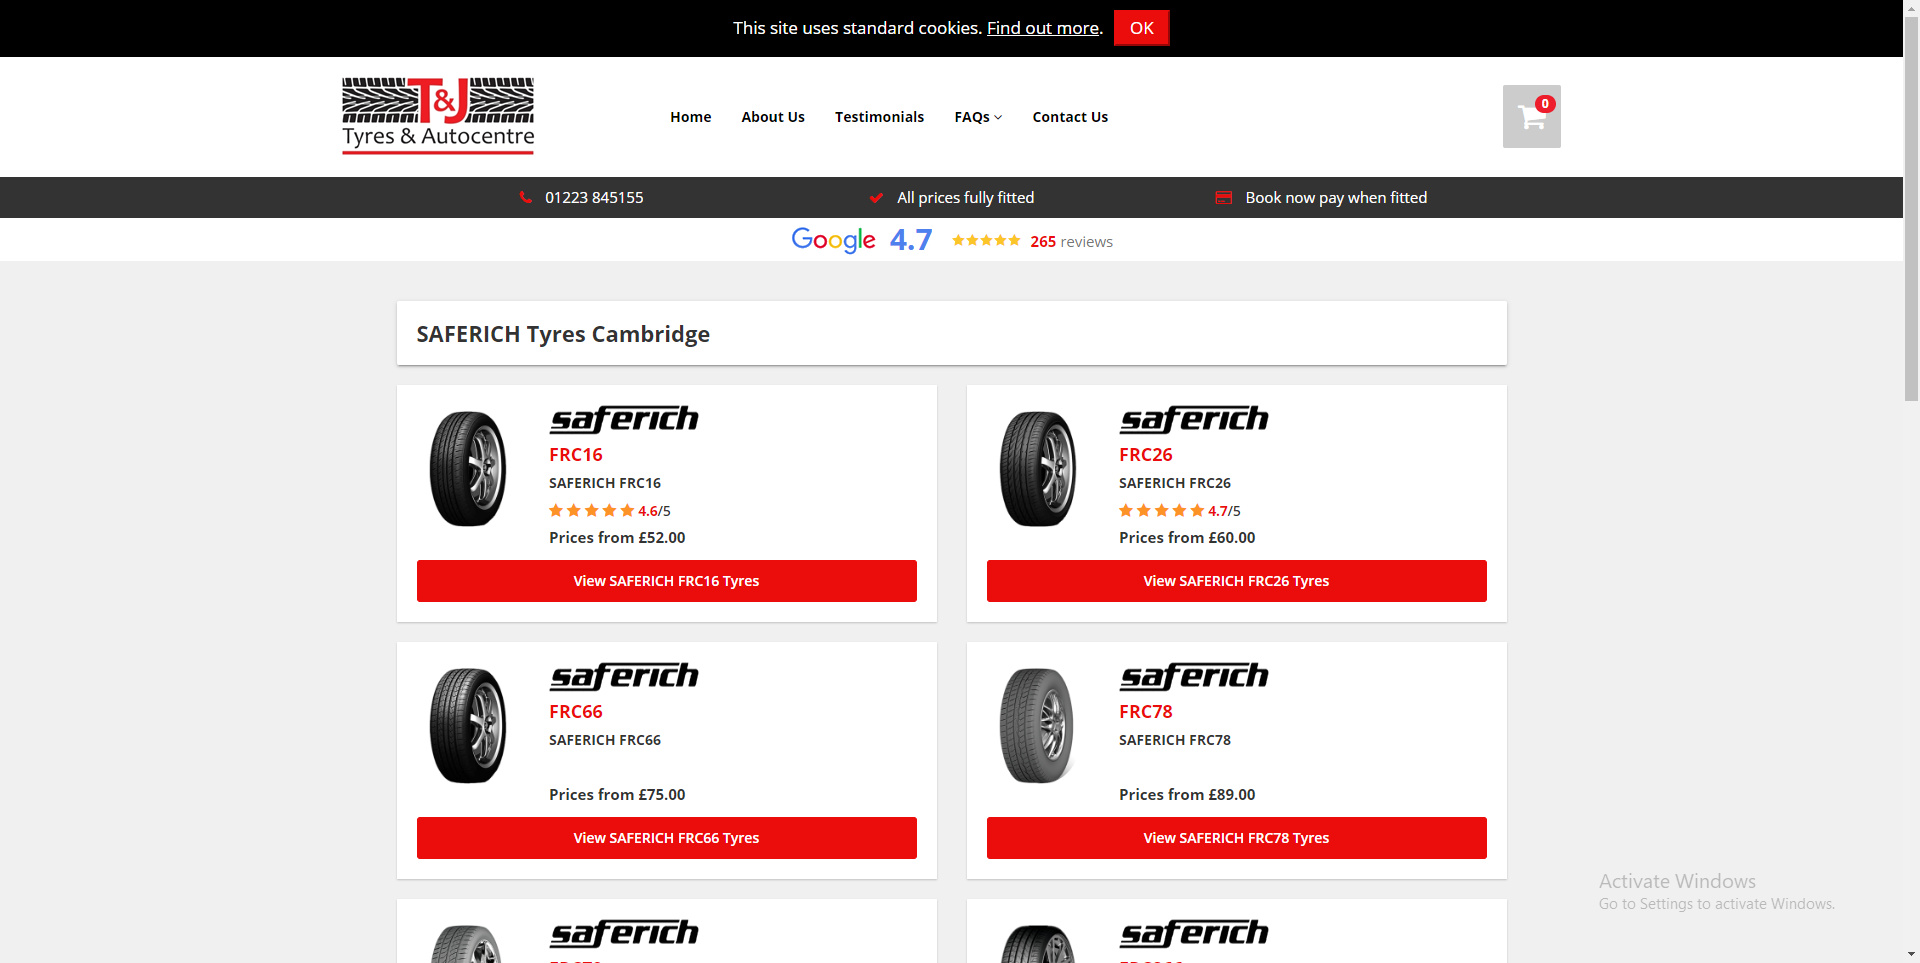Image resolution: width=1920 pixels, height=963 pixels.
Task: Go to the Home page
Action: 691,117
